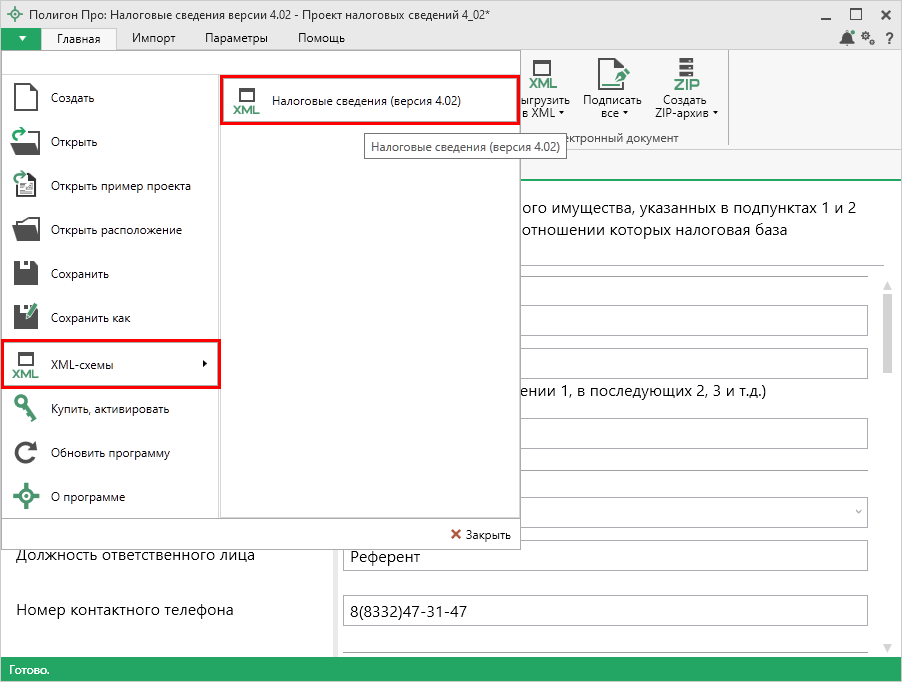Open an example project via Открыть пример проекта
The image size is (902, 682).
(120, 186)
